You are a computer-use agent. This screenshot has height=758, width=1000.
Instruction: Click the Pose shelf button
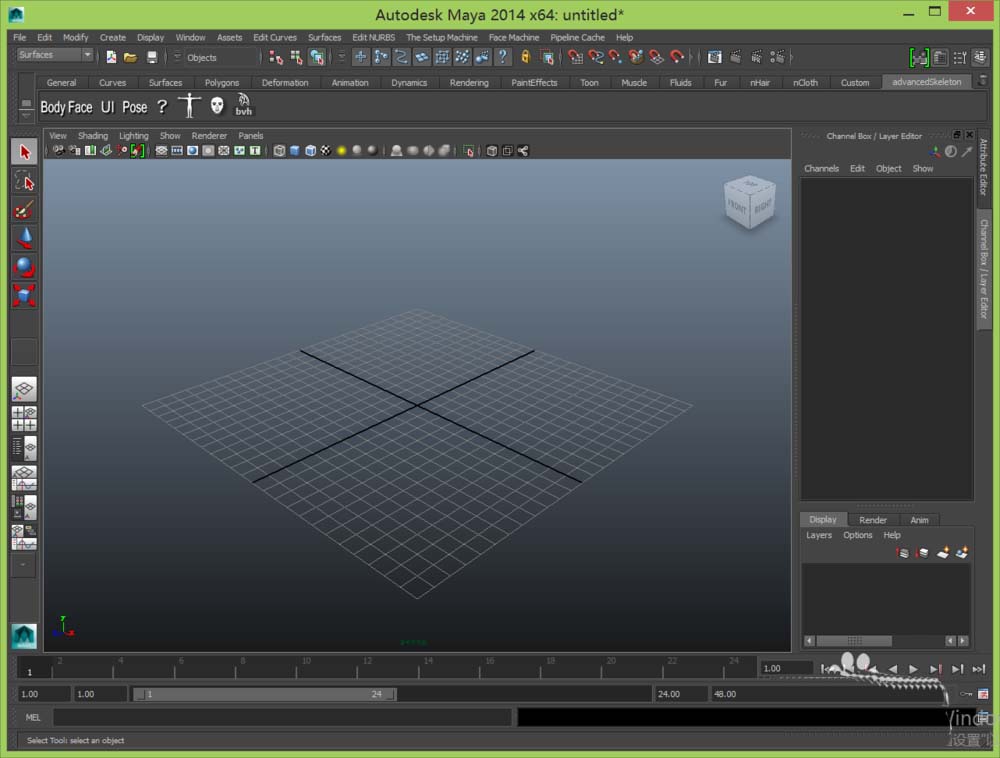point(134,107)
